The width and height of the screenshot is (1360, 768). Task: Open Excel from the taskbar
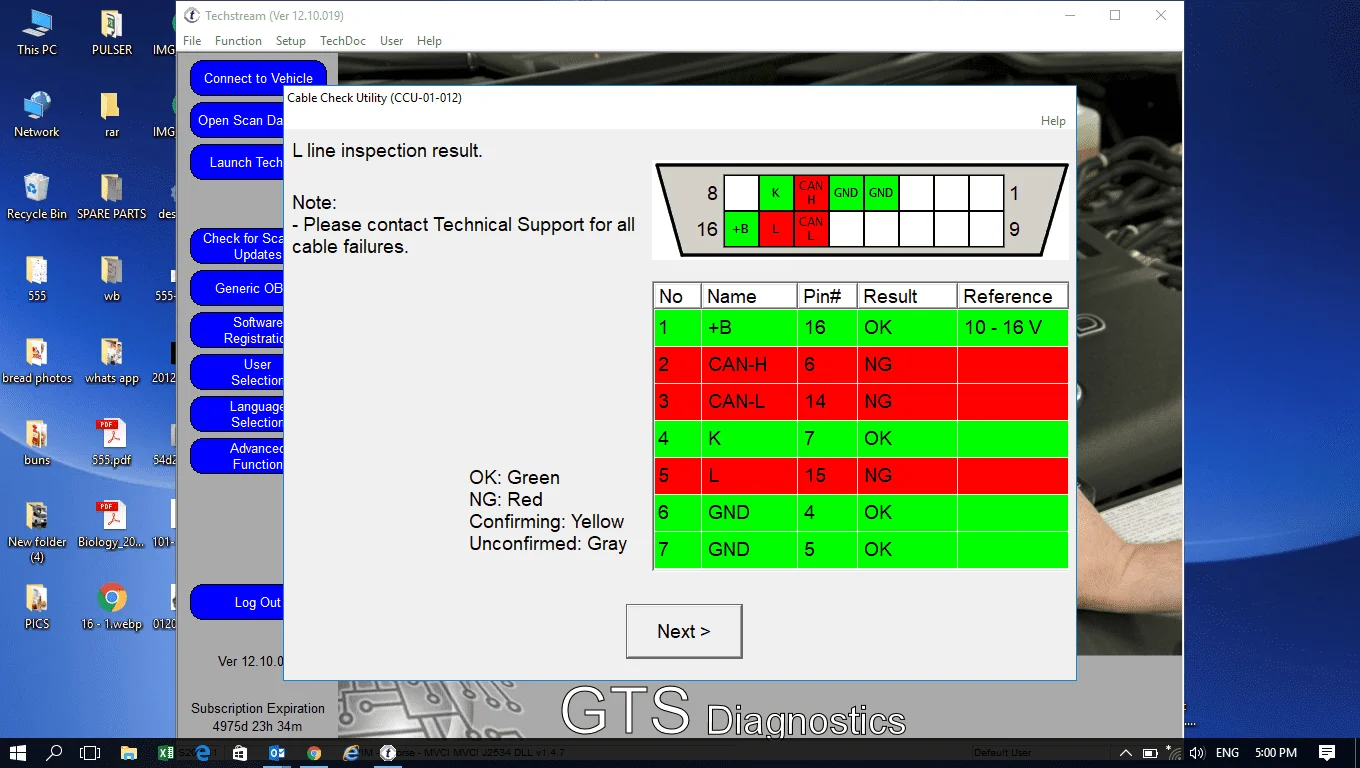[x=166, y=753]
